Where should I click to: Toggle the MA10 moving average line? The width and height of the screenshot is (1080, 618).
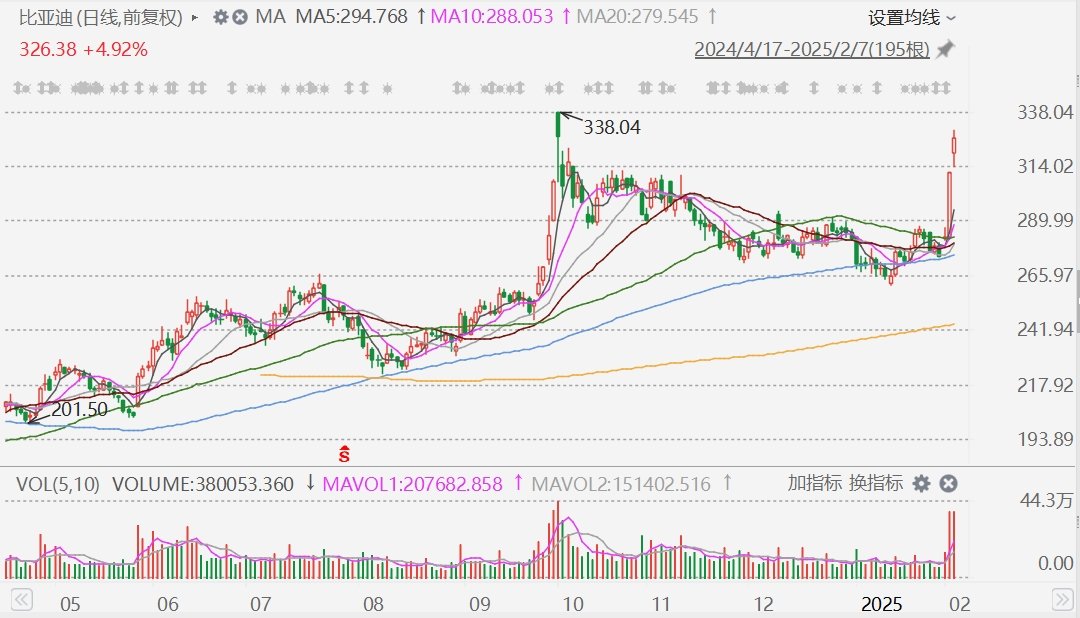click(x=492, y=17)
